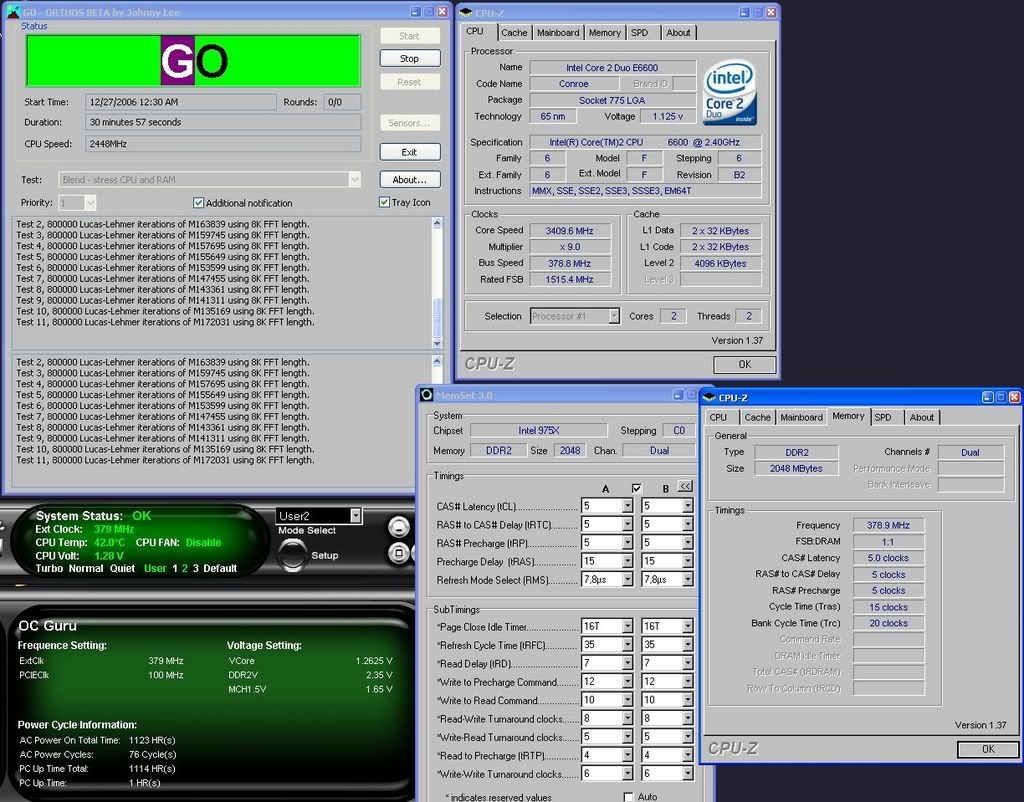Click the upper ORTHOS log scrollbar up arrow
This screenshot has height=802, width=1024.
(438, 223)
